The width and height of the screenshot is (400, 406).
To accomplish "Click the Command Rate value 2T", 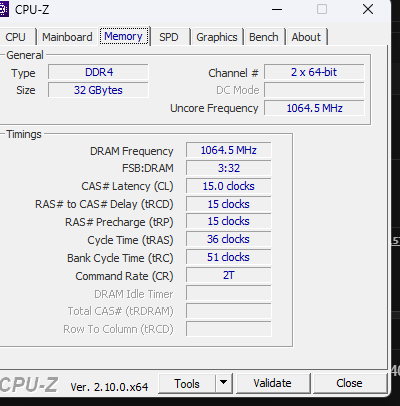I will (229, 275).
